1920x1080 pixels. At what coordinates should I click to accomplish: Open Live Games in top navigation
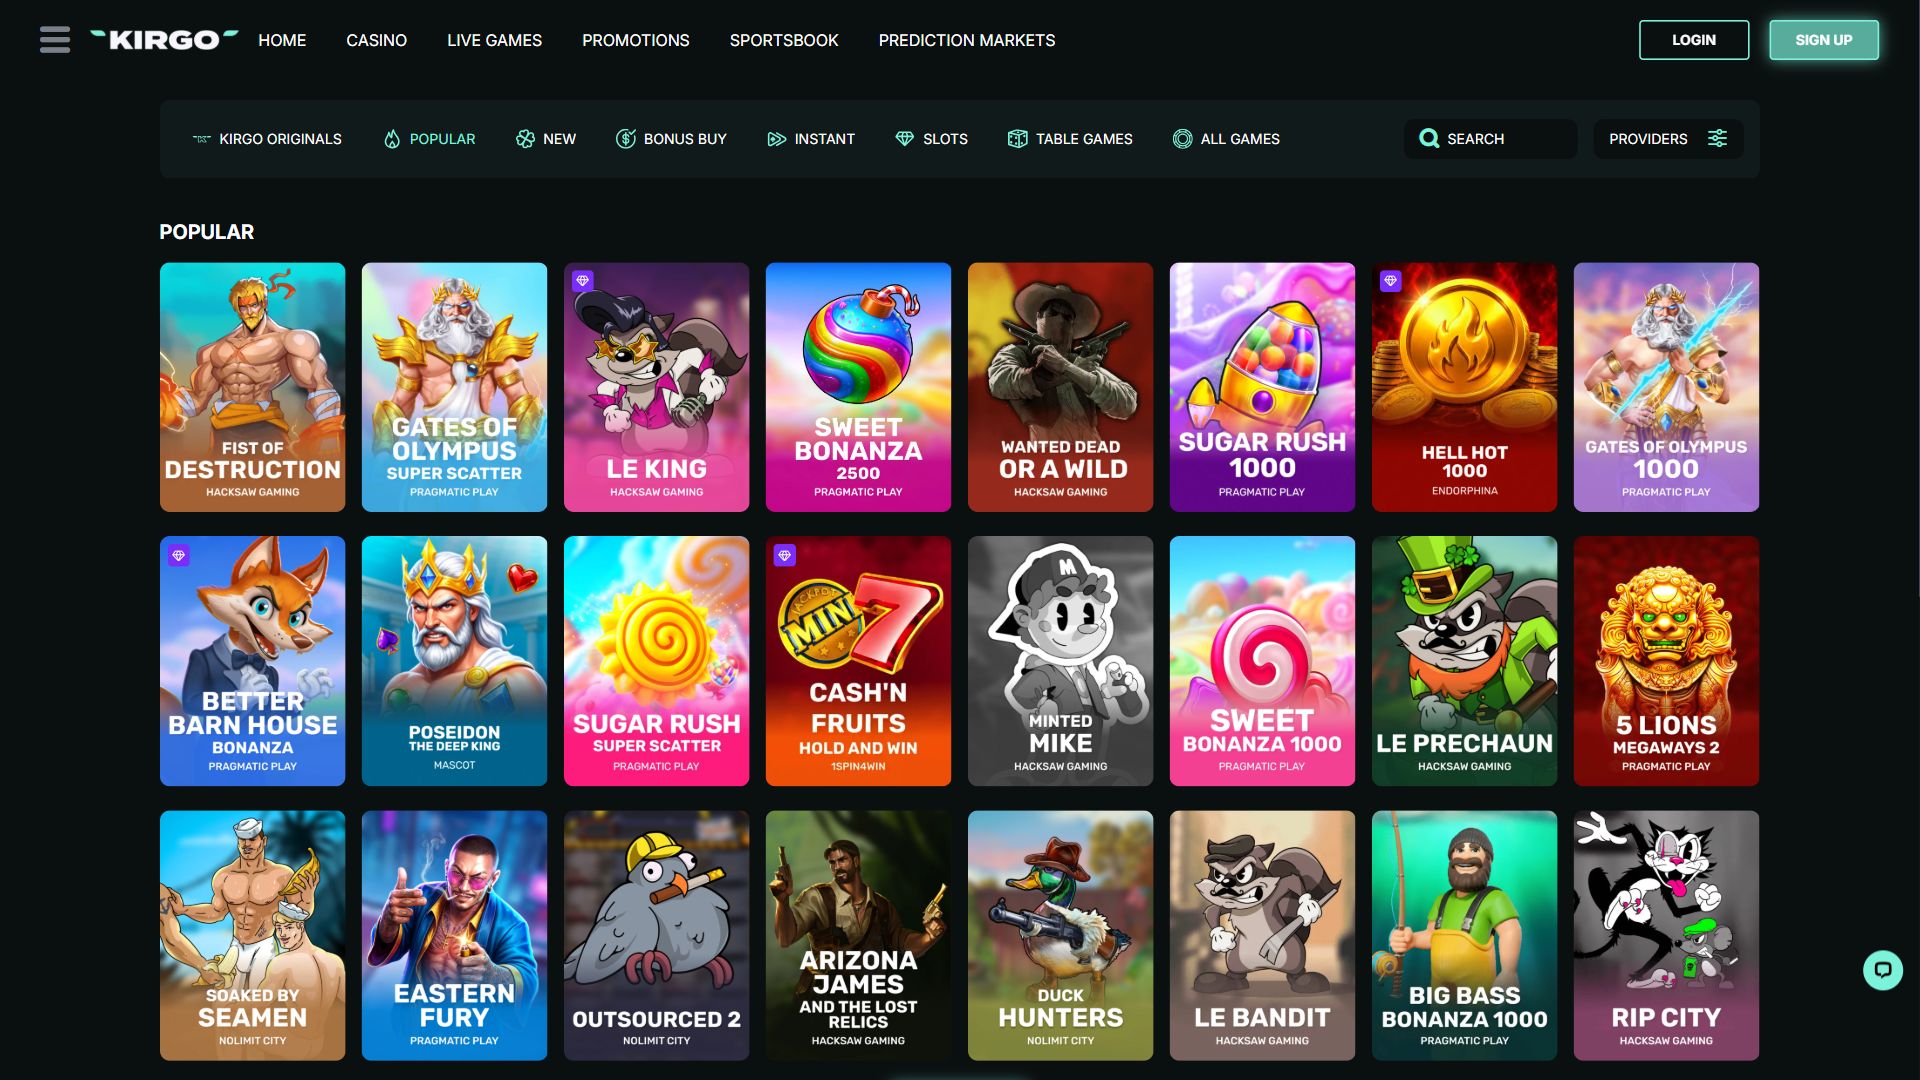(x=494, y=40)
